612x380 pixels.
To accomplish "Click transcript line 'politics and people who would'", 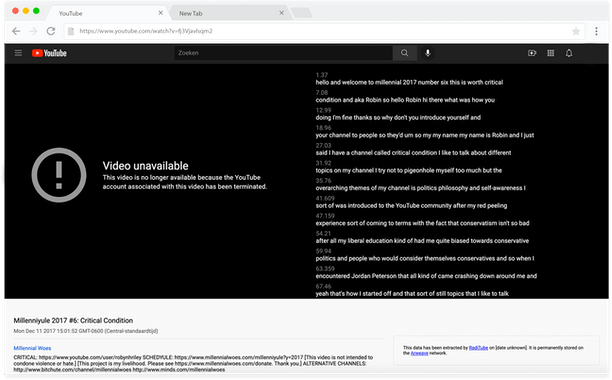I will coord(425,258).
